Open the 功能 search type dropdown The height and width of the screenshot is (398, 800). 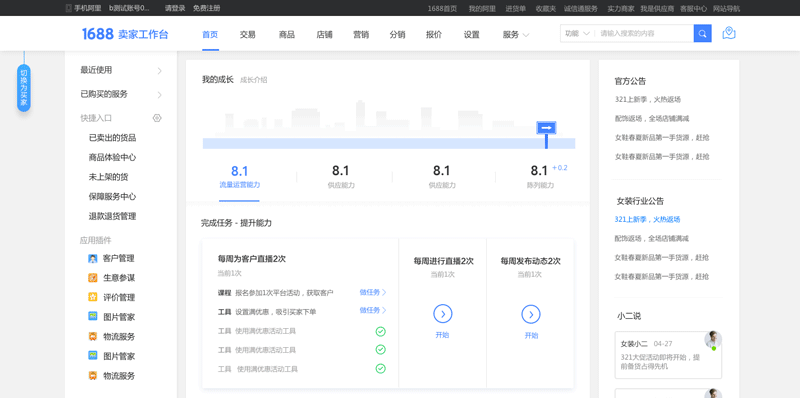coord(577,34)
